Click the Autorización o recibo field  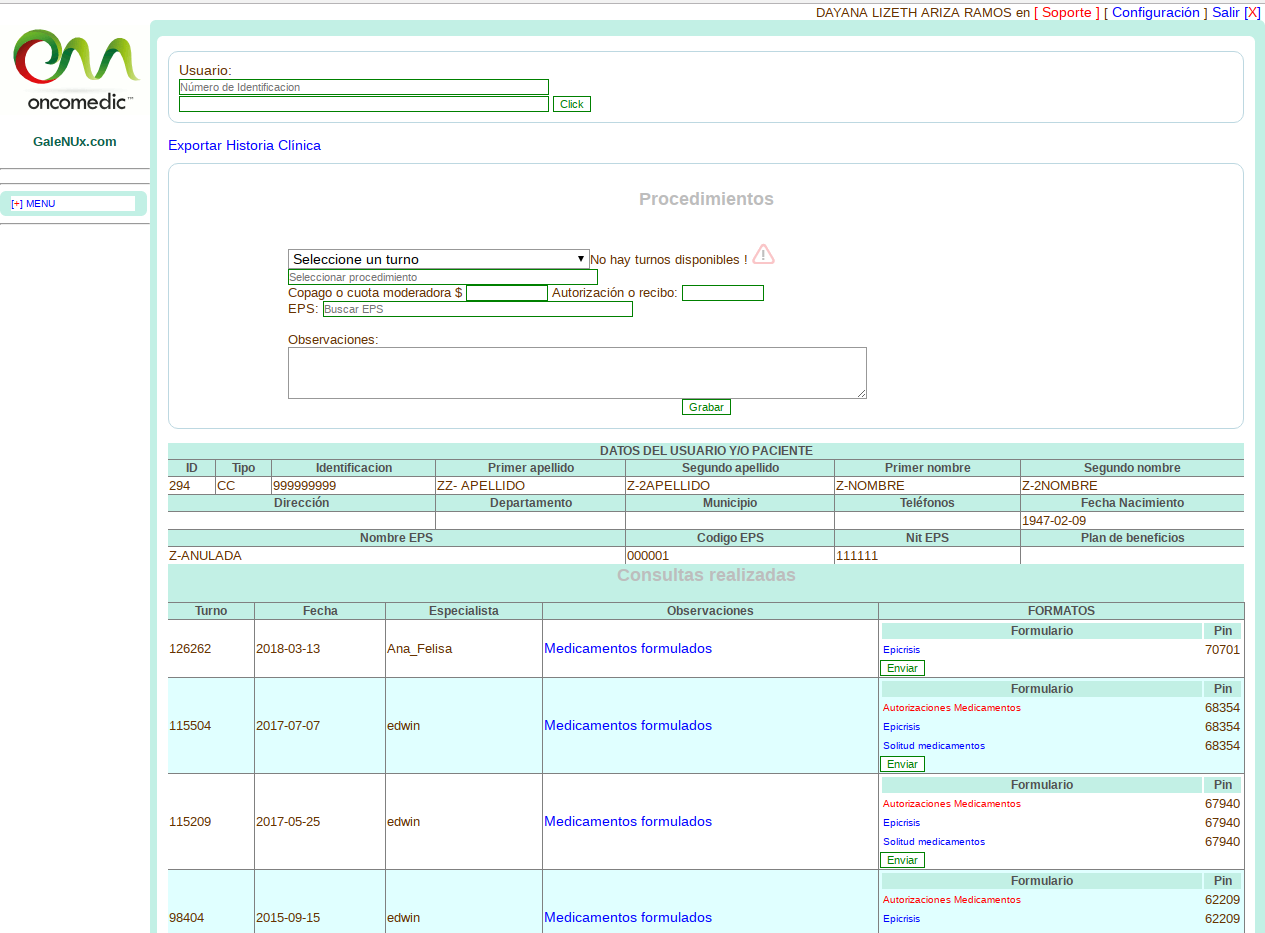pos(722,293)
